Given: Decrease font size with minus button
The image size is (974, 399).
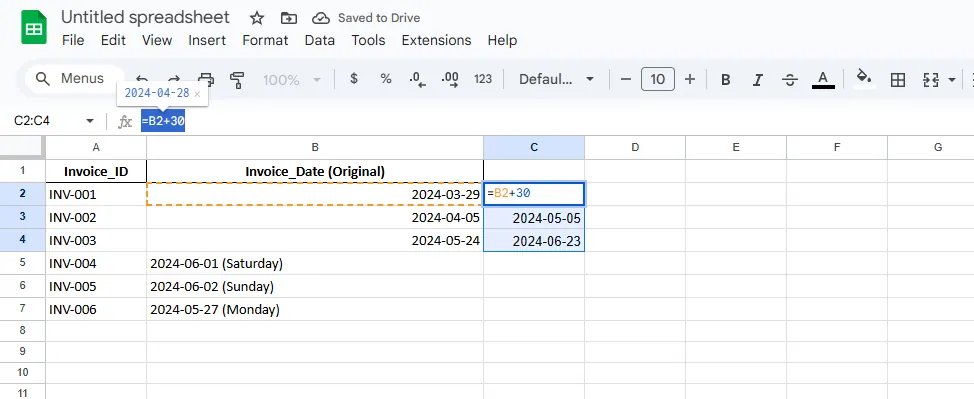Looking at the screenshot, I should point(626,79).
